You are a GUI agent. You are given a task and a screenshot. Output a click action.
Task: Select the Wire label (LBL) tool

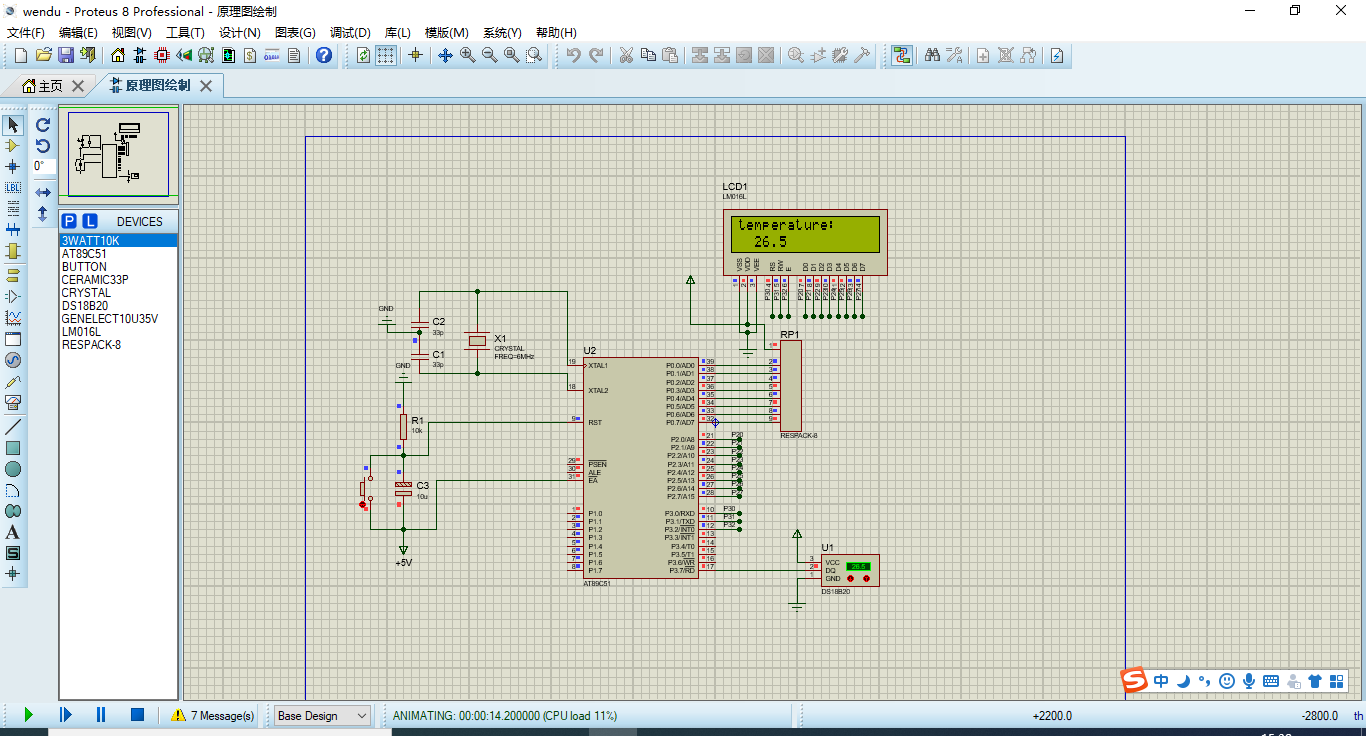tap(13, 187)
